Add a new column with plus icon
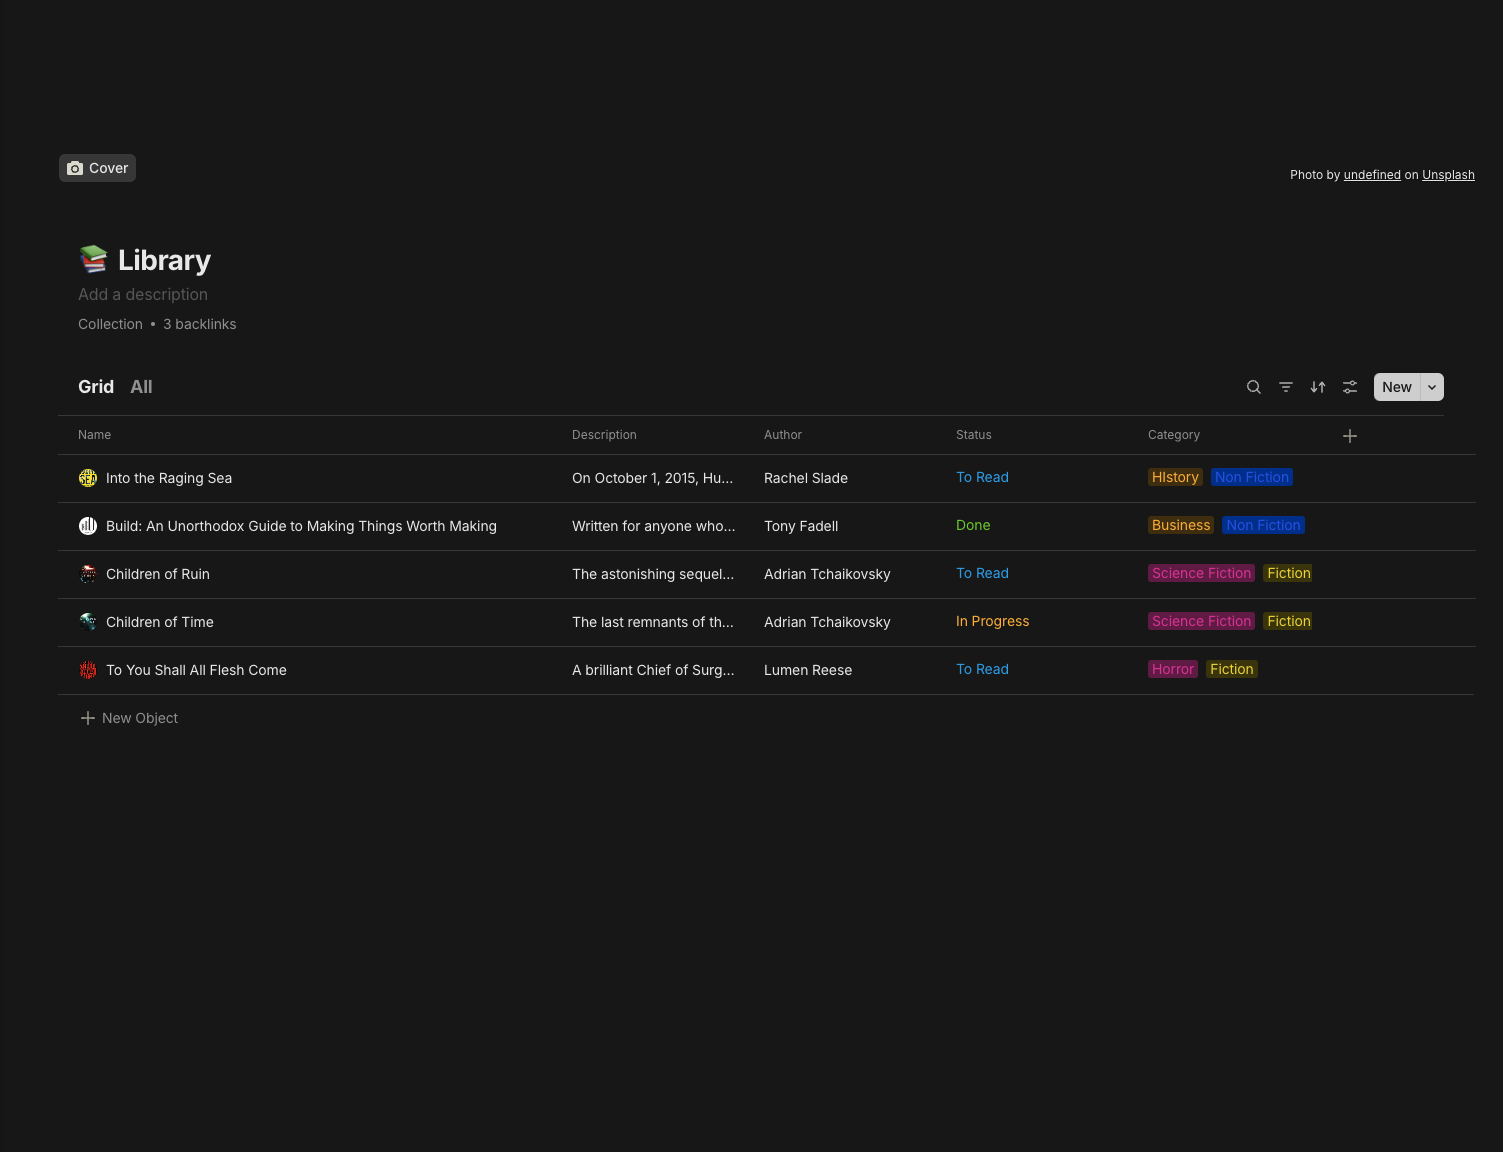The image size is (1503, 1152). pos(1350,436)
